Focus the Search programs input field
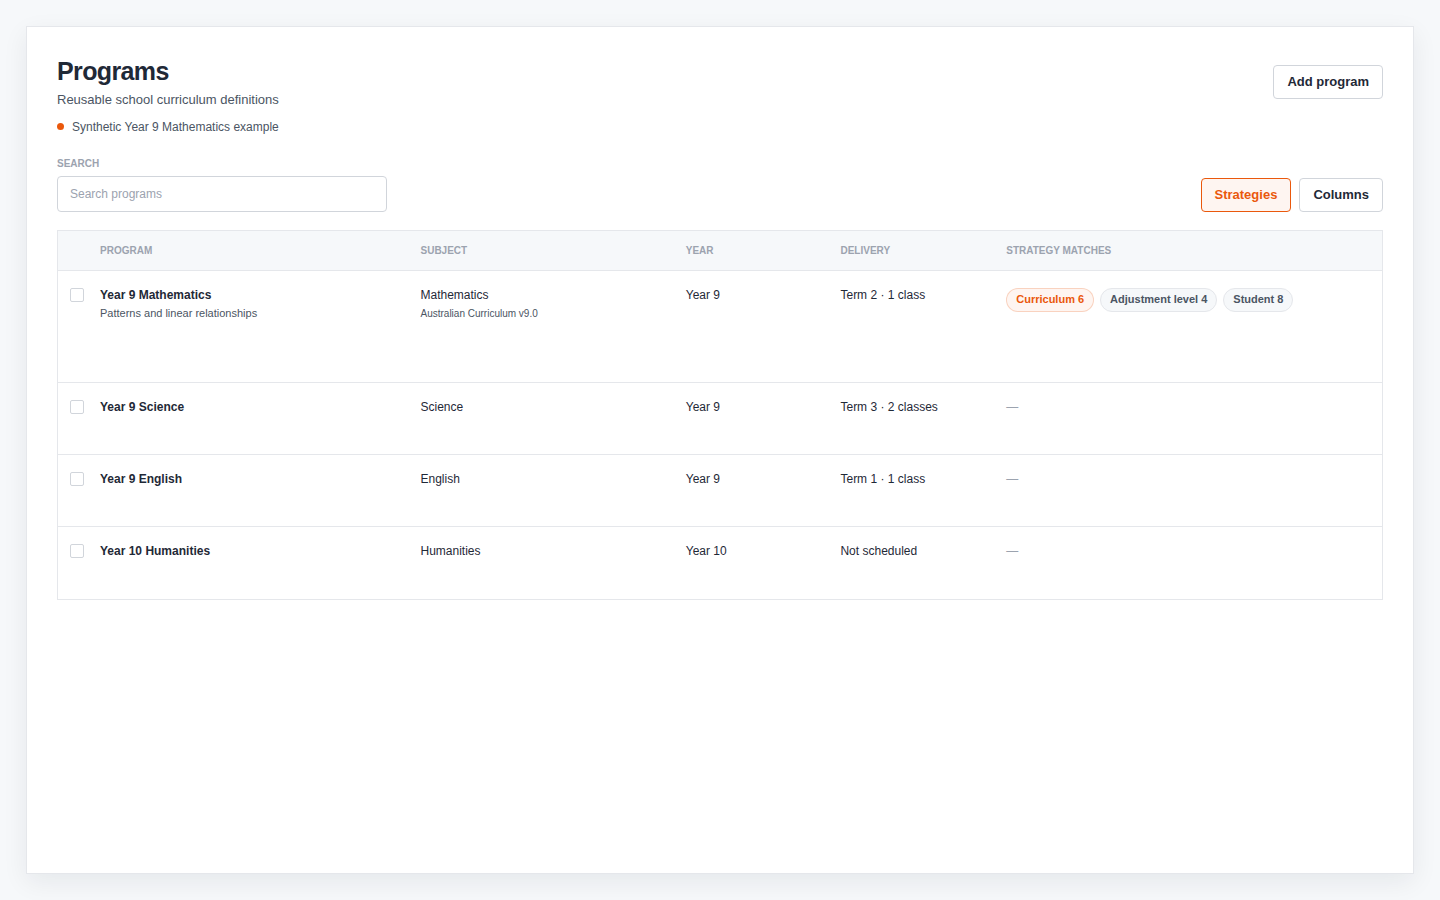This screenshot has height=900, width=1440. [x=222, y=194]
